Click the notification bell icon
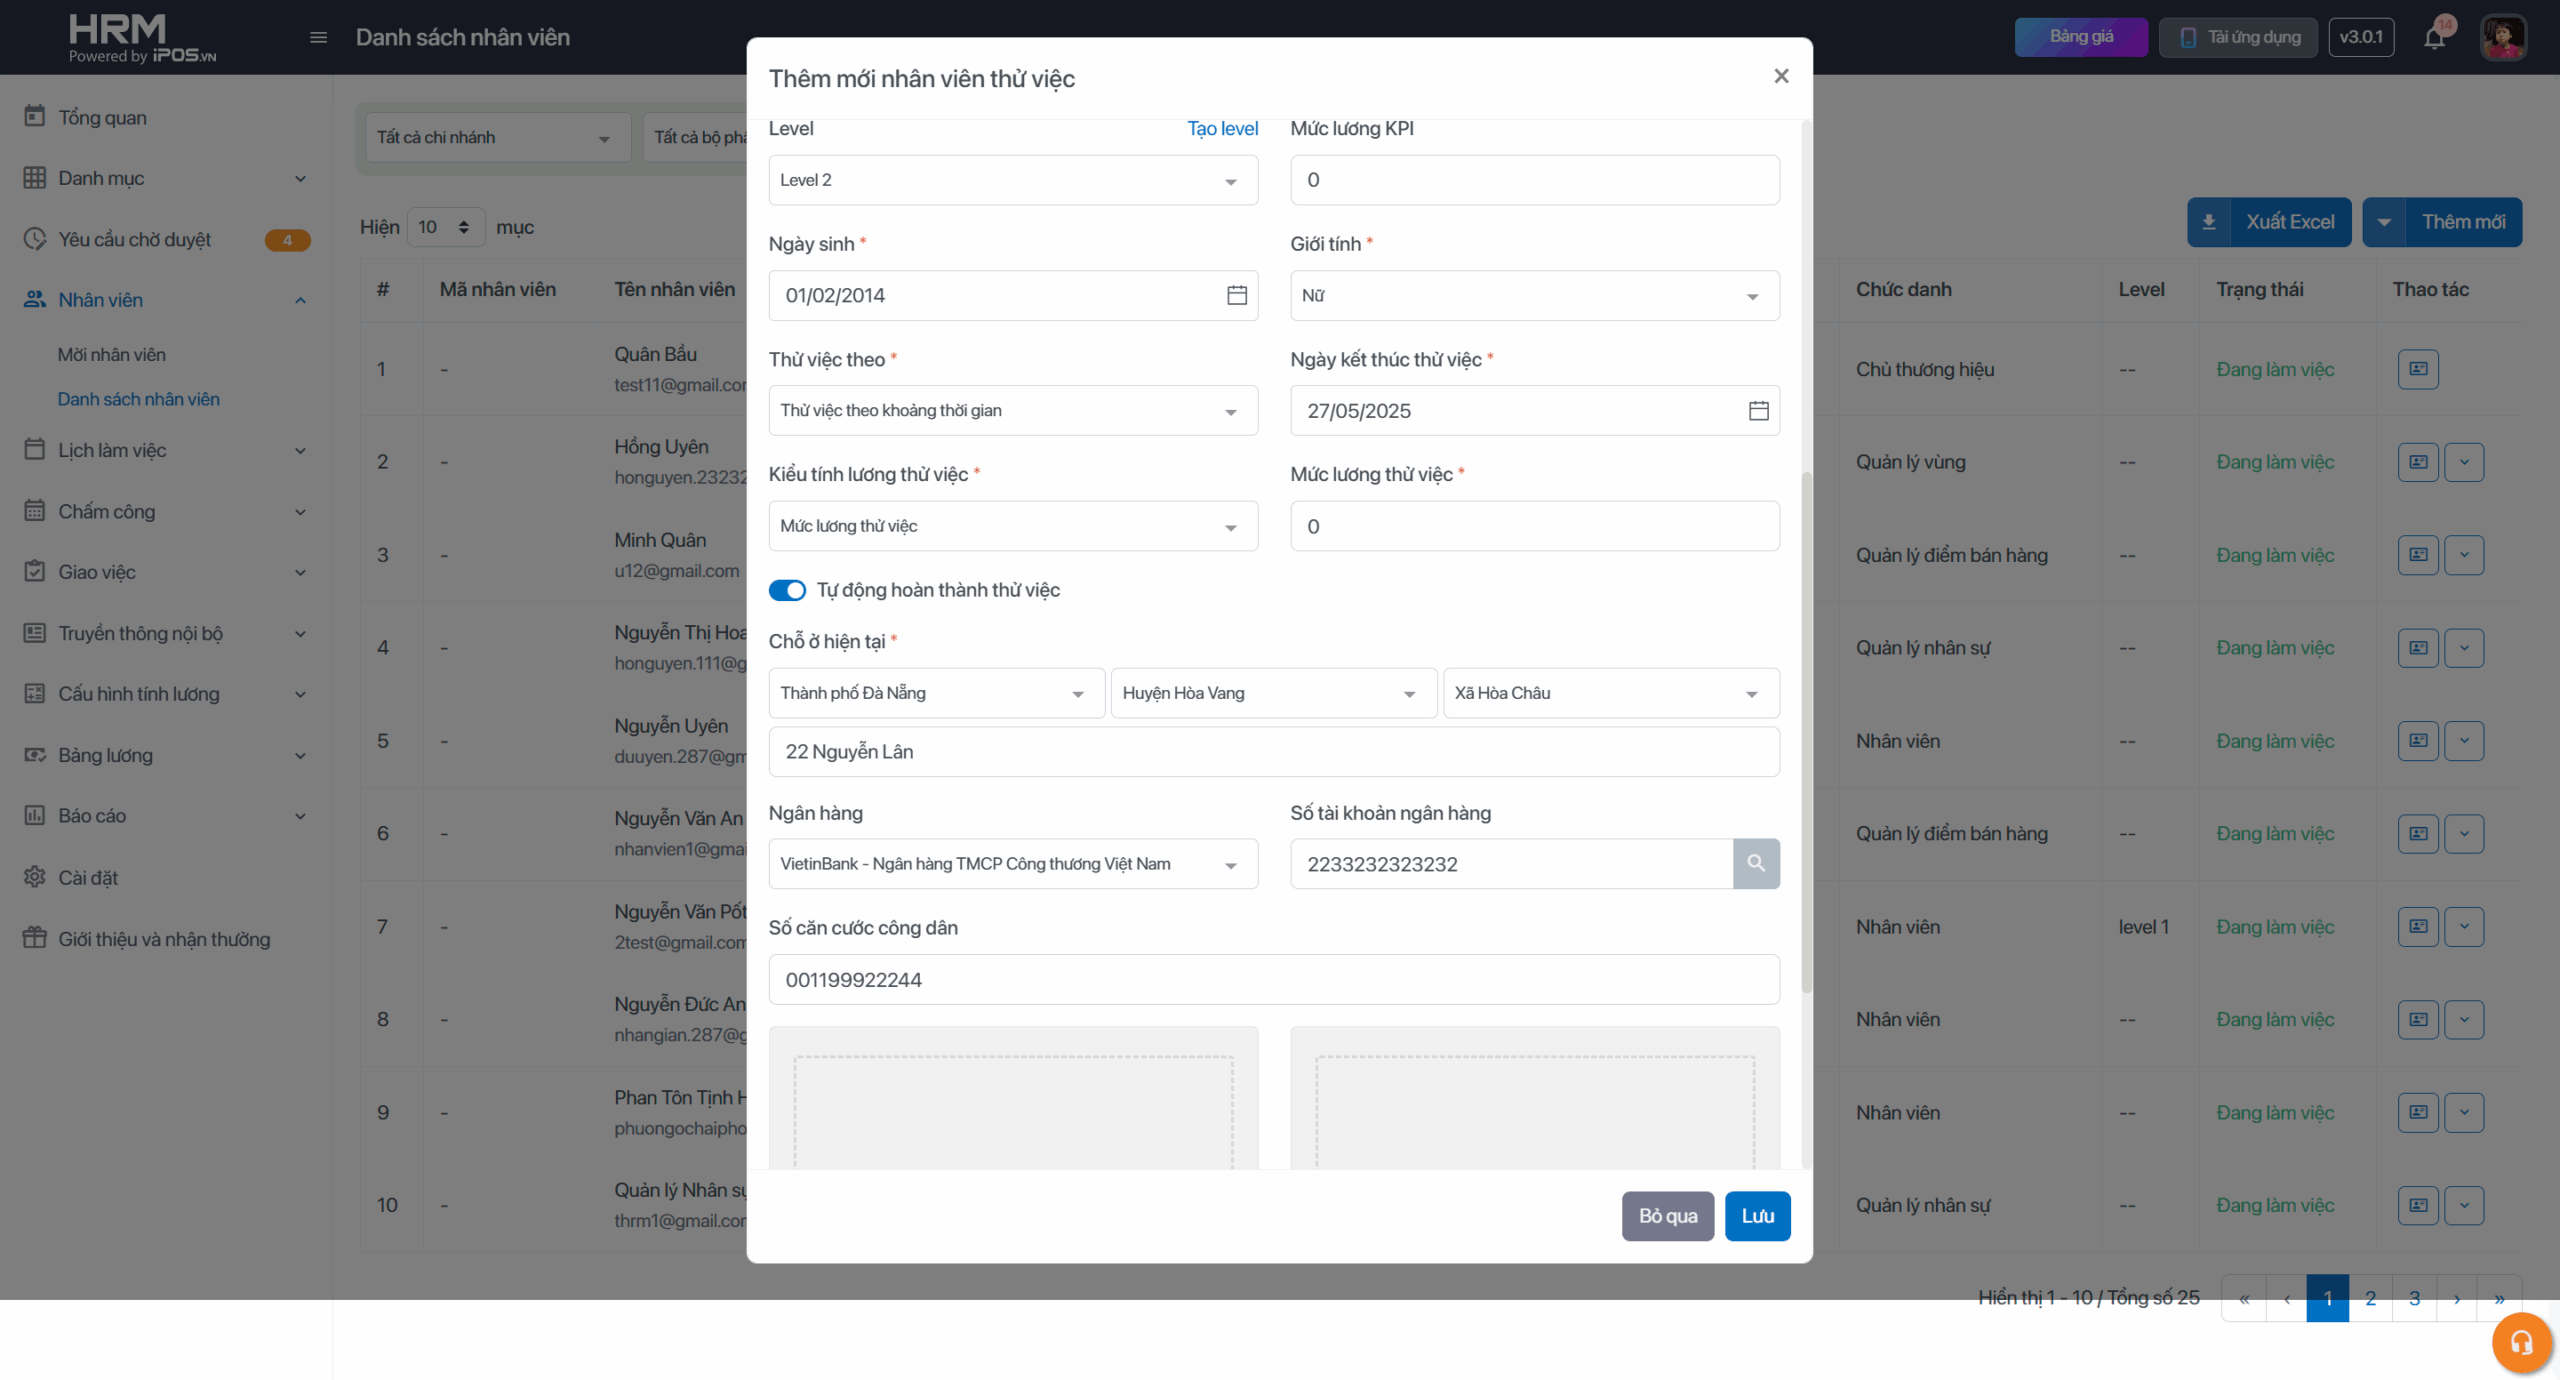The image size is (2560, 1380). (2434, 38)
